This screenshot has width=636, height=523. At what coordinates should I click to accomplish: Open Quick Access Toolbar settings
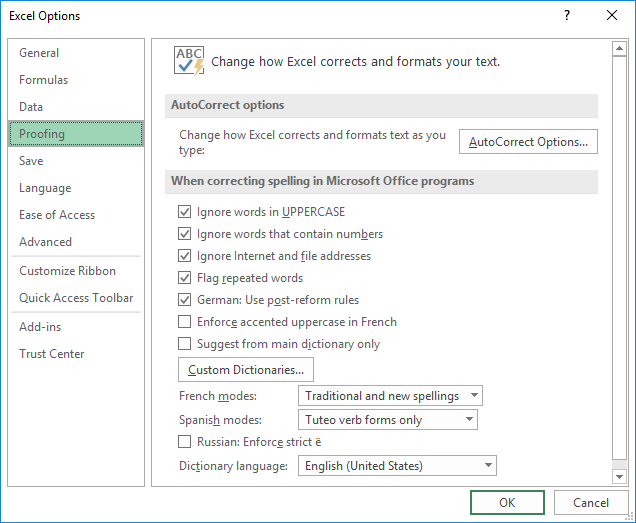tap(76, 298)
